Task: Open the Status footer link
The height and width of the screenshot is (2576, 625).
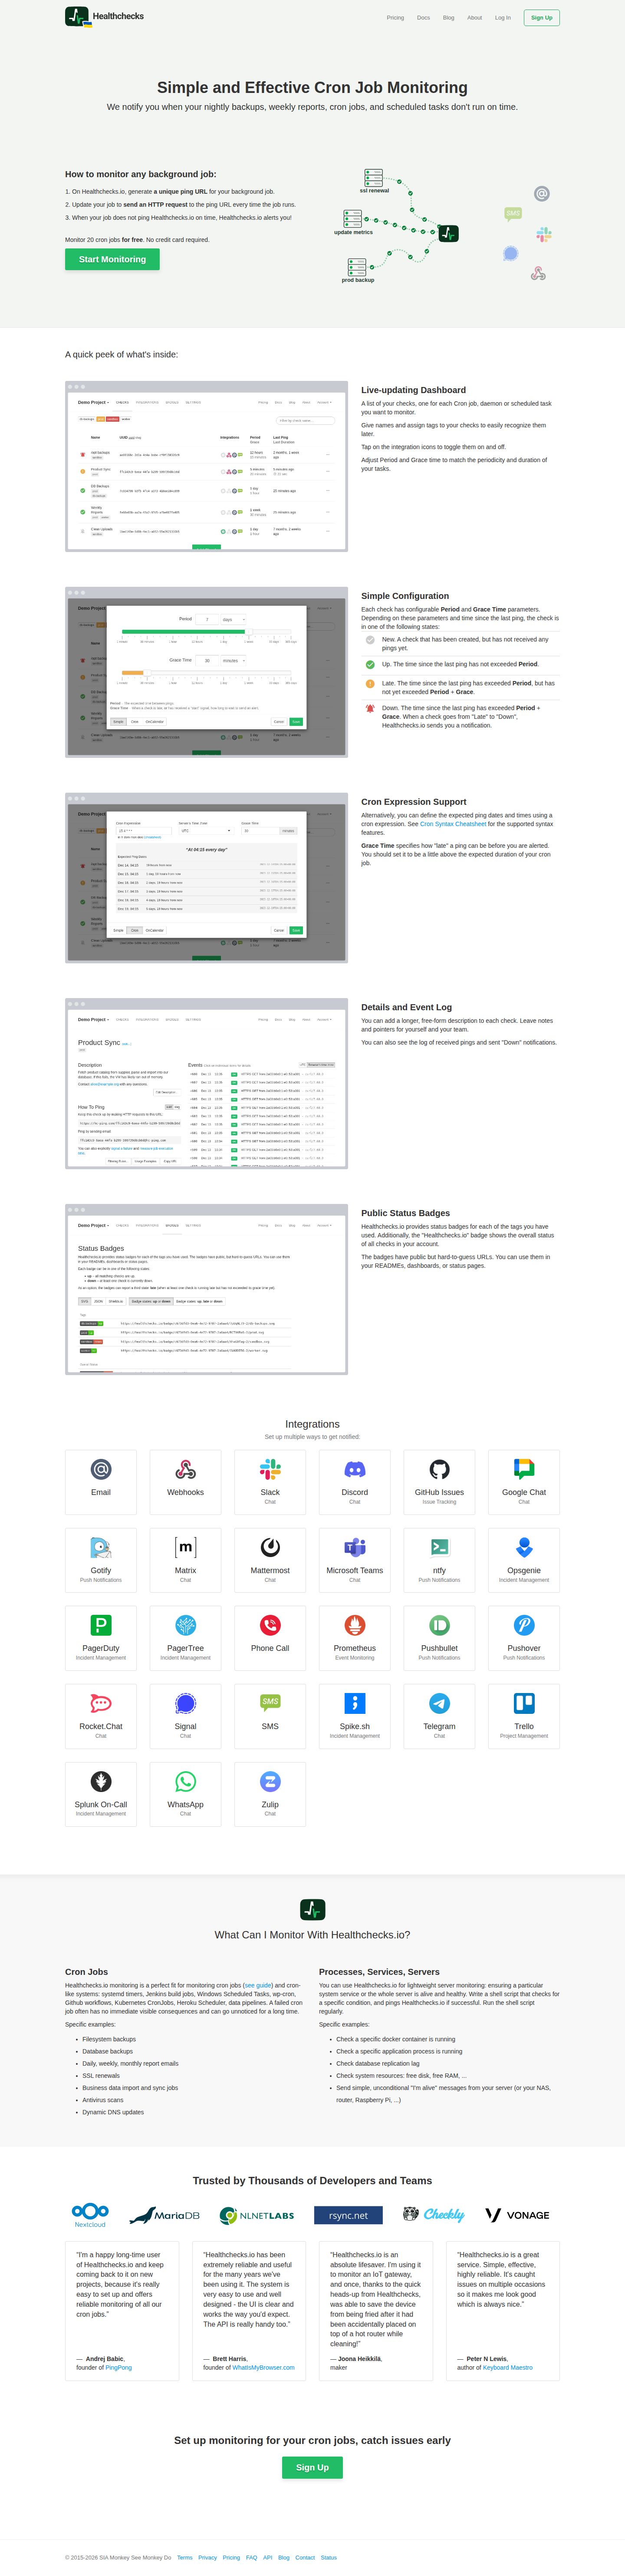Action: tap(328, 2557)
